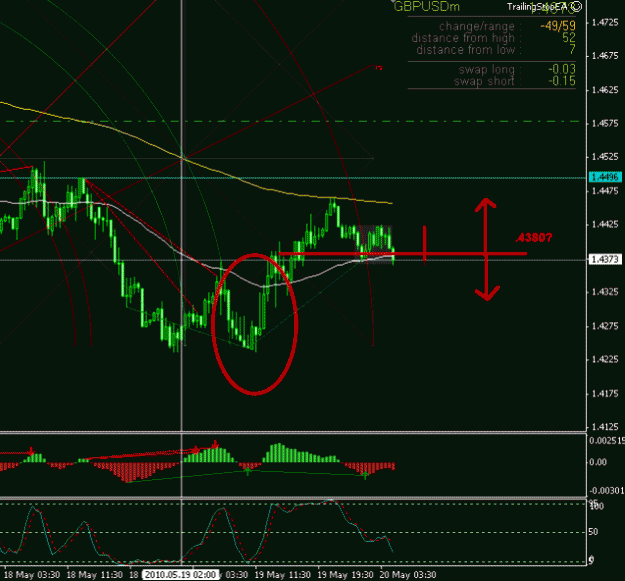Click the stochastic scale level 50
Image resolution: width=625 pixels, height=581 pixels.
click(x=593, y=532)
